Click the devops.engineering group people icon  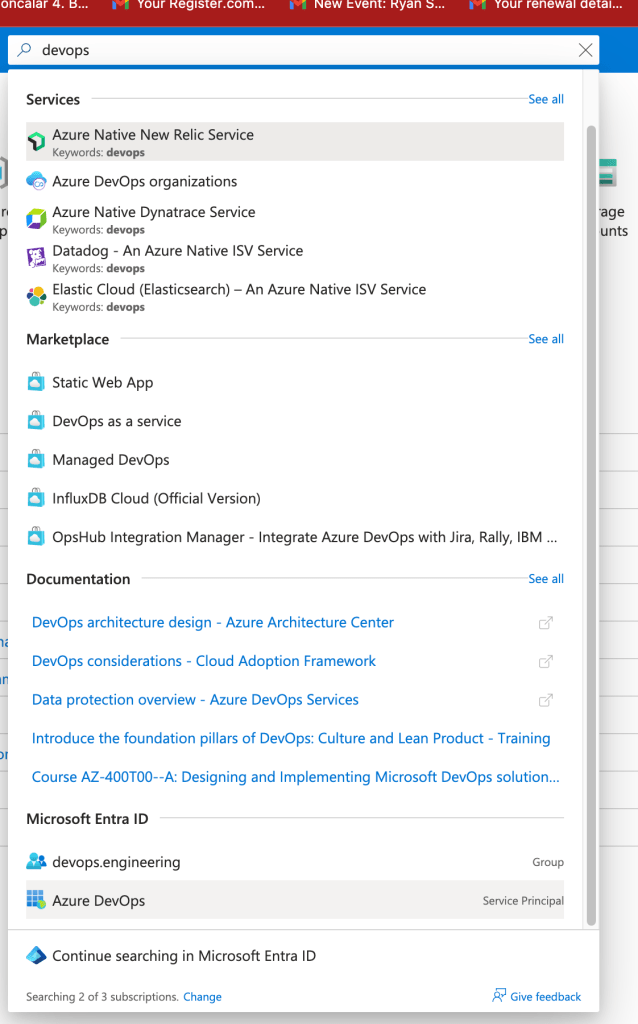pyautogui.click(x=37, y=861)
